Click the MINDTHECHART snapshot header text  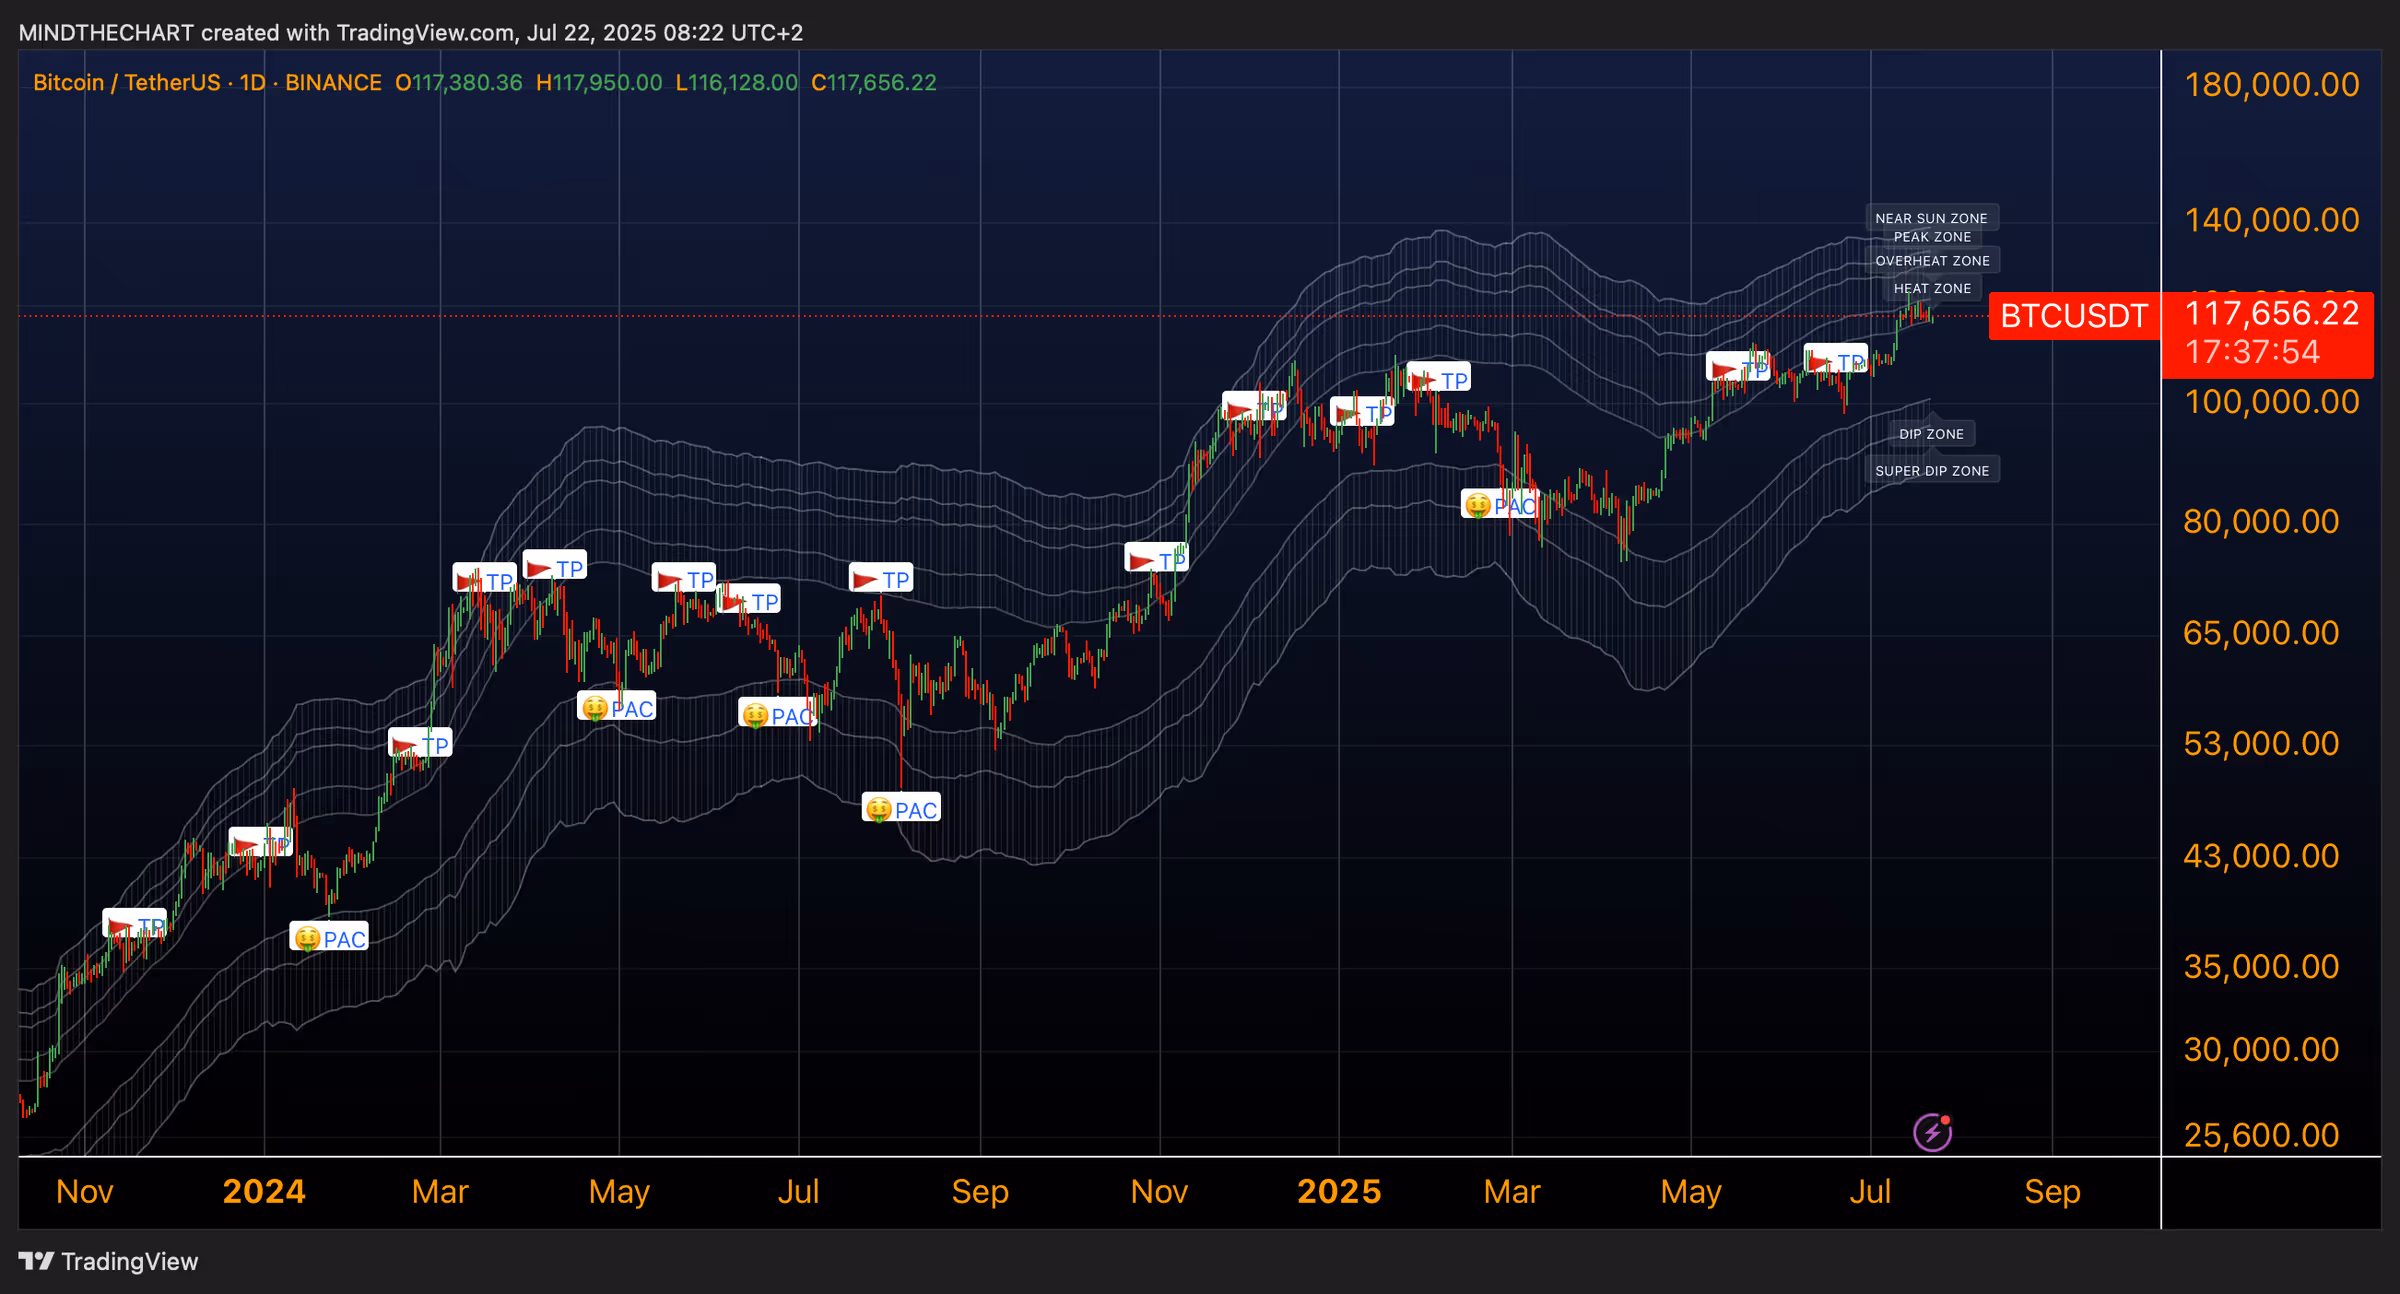(411, 32)
